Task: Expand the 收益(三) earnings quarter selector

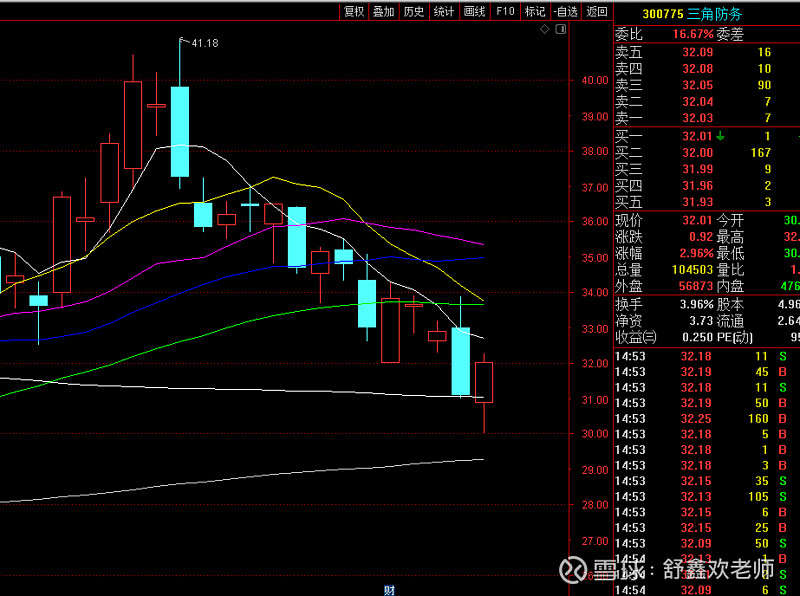Action: [637, 337]
